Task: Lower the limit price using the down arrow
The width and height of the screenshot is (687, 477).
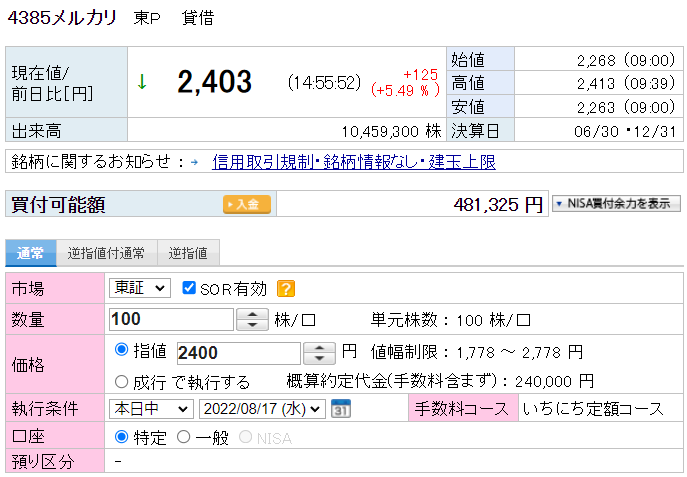Action: coord(318,358)
